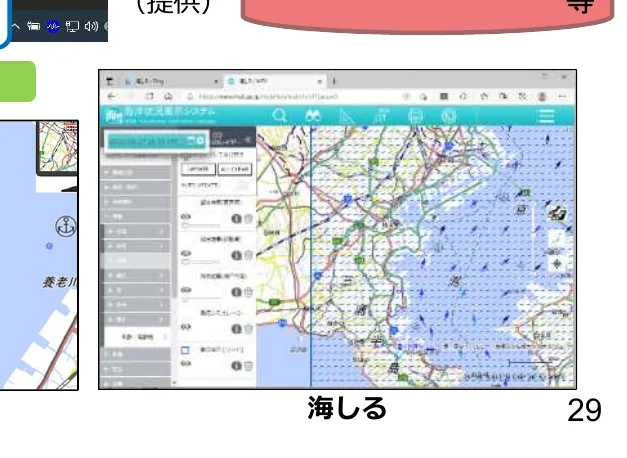The height and width of the screenshot is (458, 627).
Task: Click the magnifier search icon in teal header
Action: (x=279, y=116)
